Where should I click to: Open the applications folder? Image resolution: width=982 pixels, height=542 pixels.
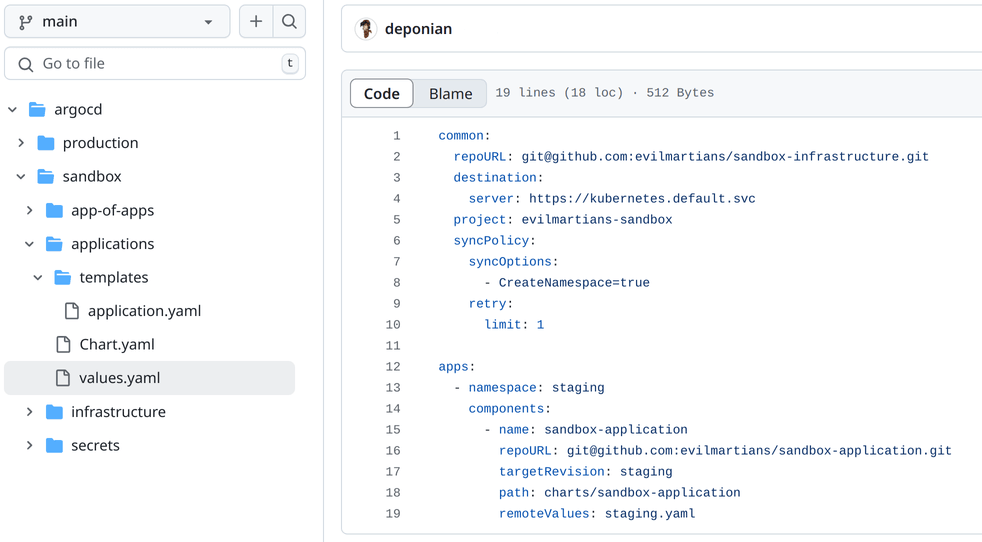point(113,244)
